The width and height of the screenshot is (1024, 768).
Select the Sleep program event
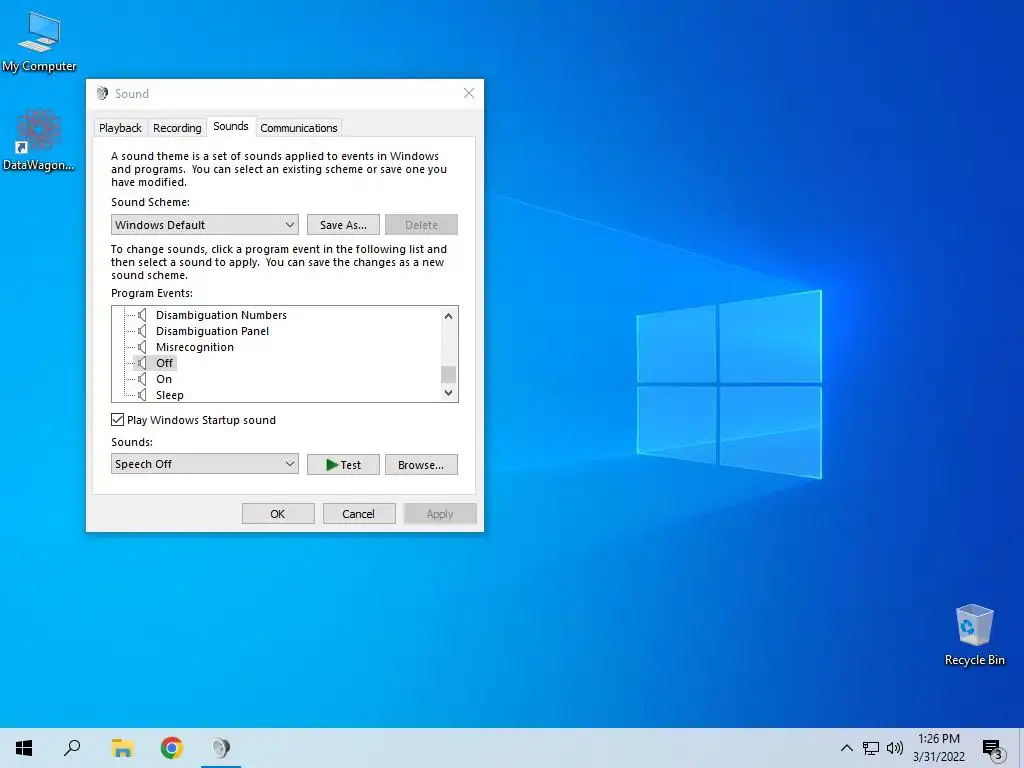pos(170,395)
